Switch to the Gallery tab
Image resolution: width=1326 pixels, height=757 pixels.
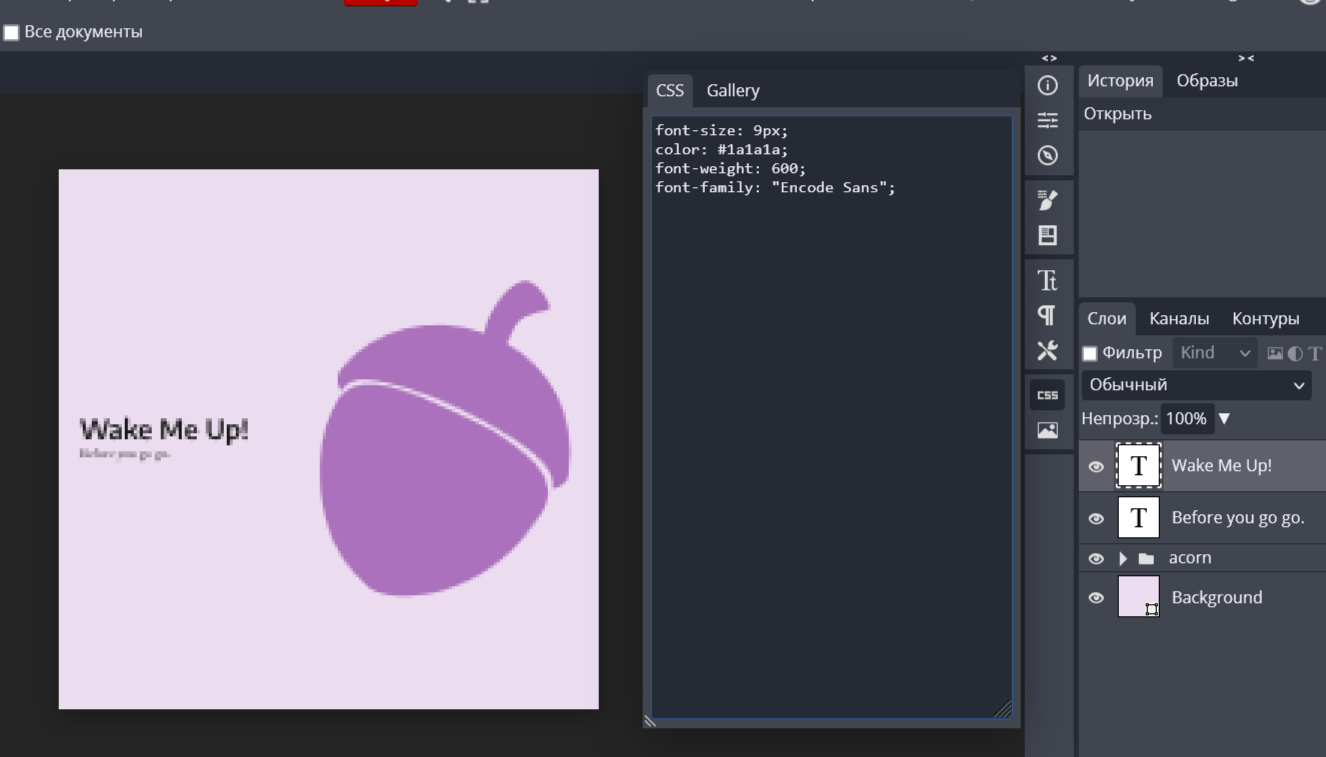tap(732, 90)
